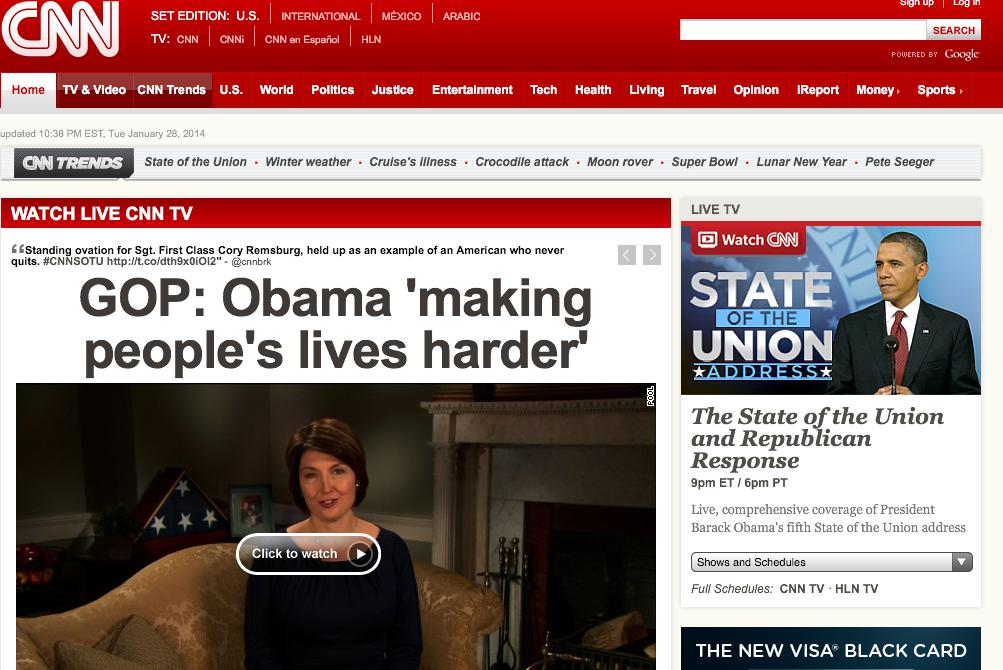This screenshot has width=1003, height=670.
Task: Click the play icon on the video
Action: [359, 554]
